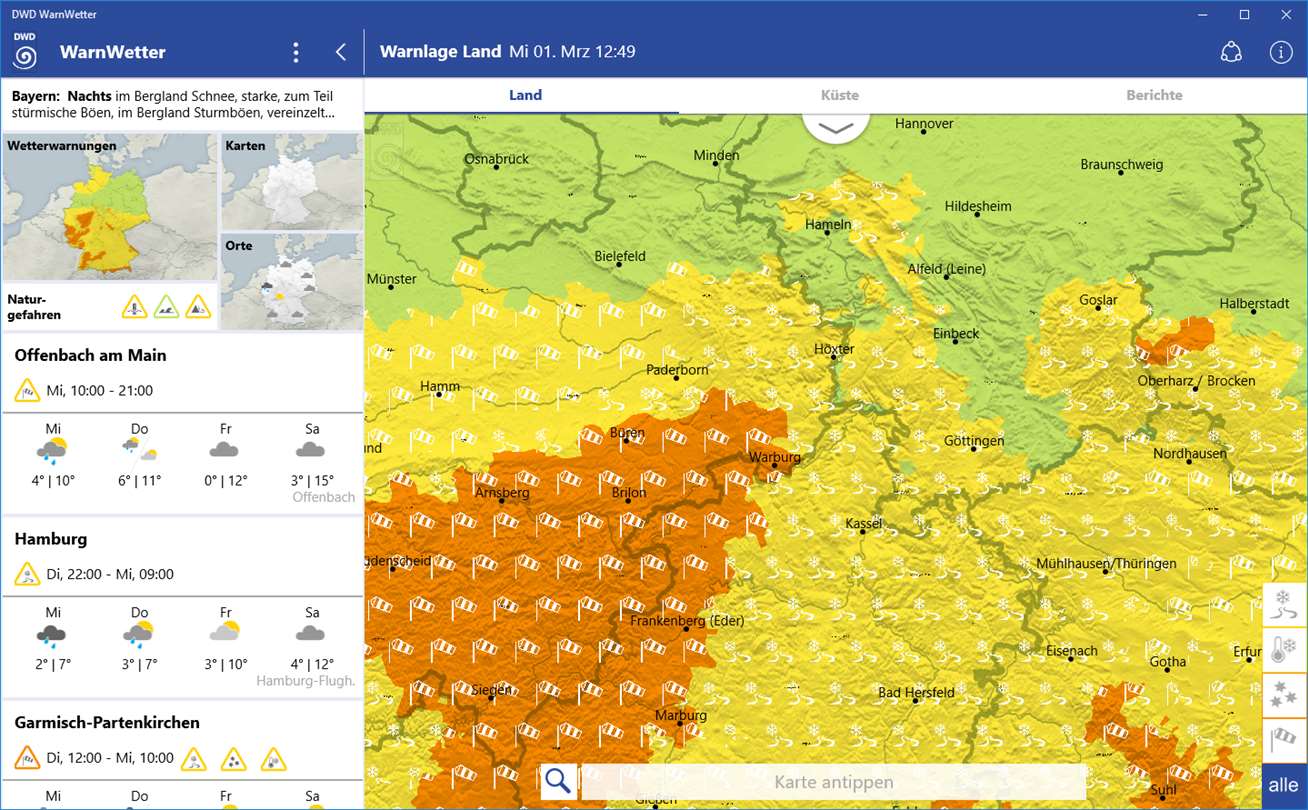1308x810 pixels.
Task: Open the Karten thumbnail
Action: (291, 182)
